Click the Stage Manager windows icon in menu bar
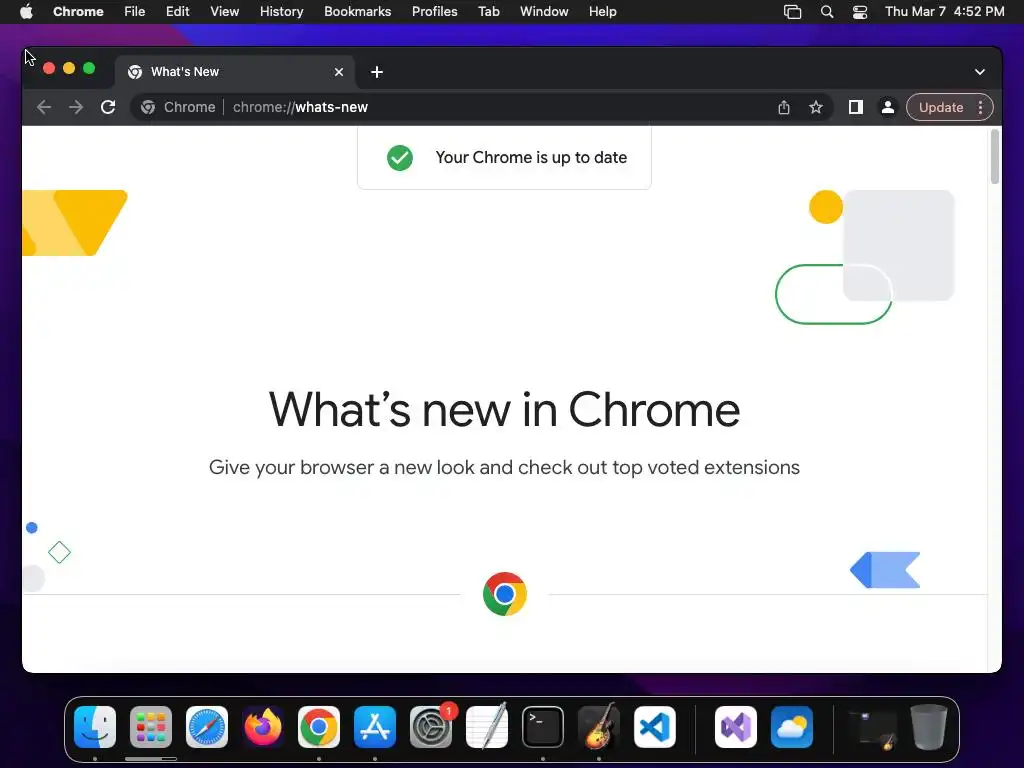The height and width of the screenshot is (768, 1024). click(x=792, y=12)
